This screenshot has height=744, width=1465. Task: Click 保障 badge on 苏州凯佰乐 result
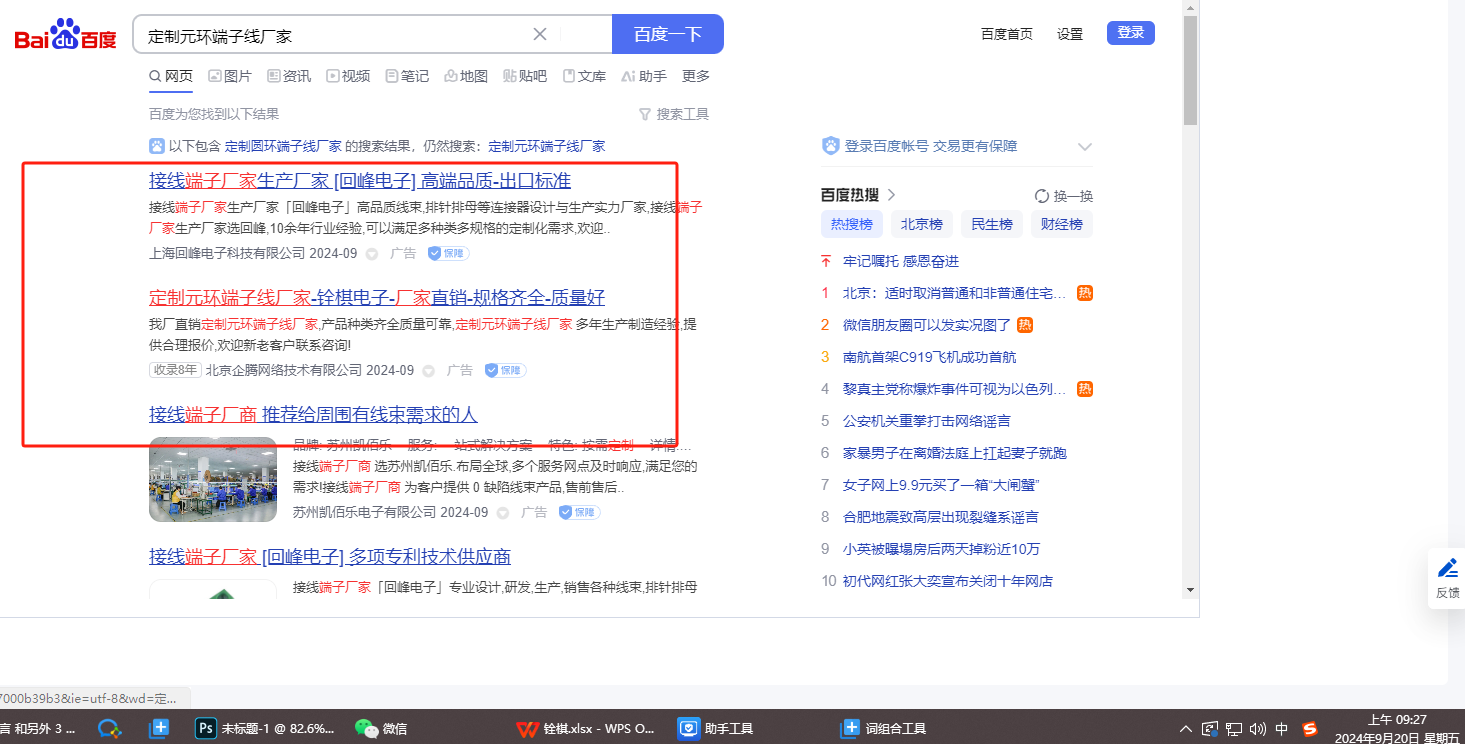(580, 513)
